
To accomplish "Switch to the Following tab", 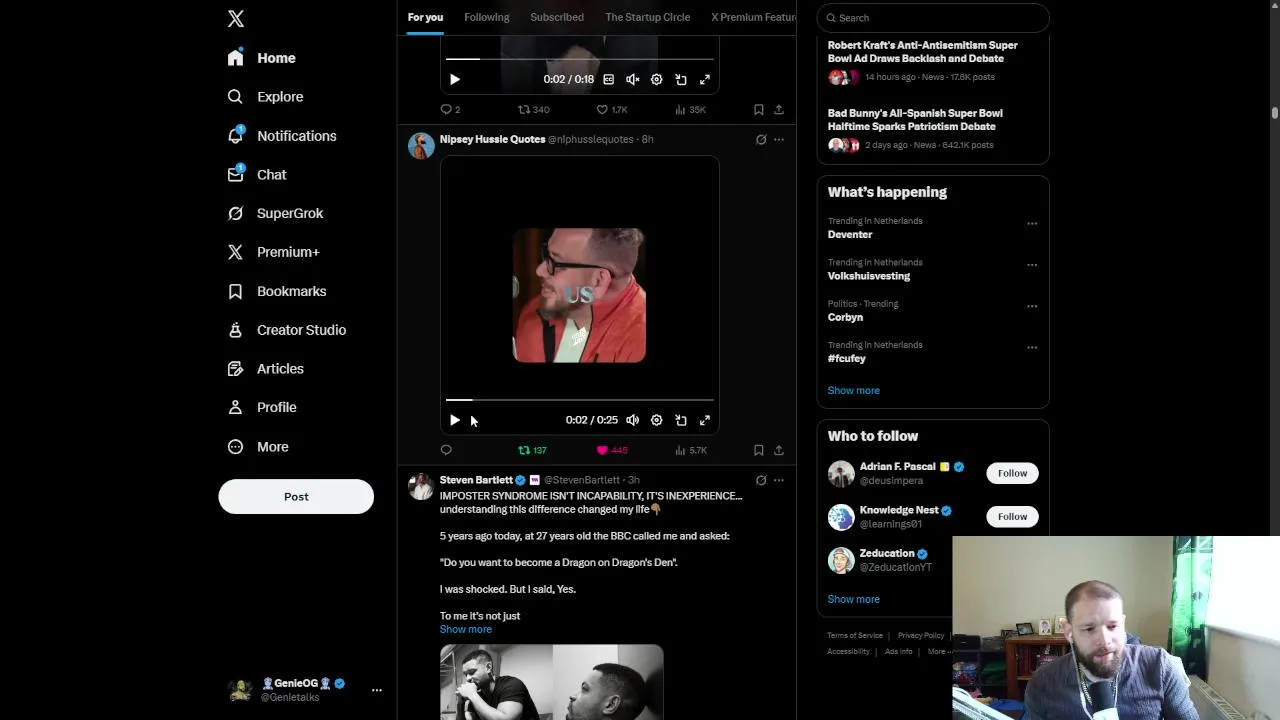I will click(x=487, y=17).
